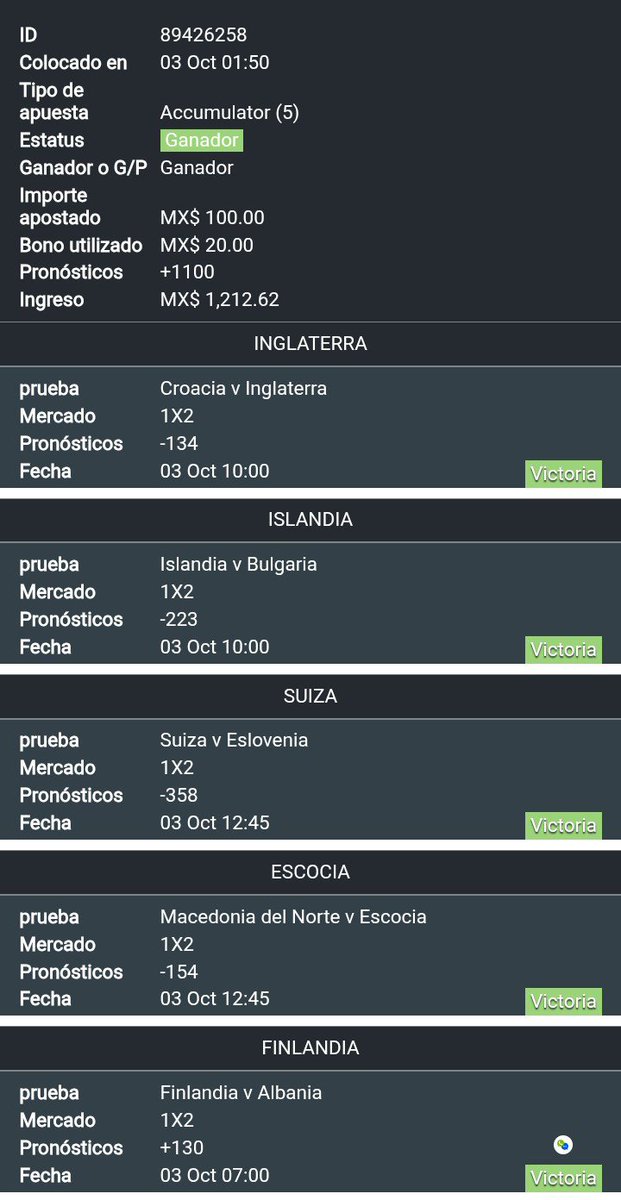Click the Victoria badge for Suiza v Eslovenia
This screenshot has height=1200, width=621.
coord(563,826)
